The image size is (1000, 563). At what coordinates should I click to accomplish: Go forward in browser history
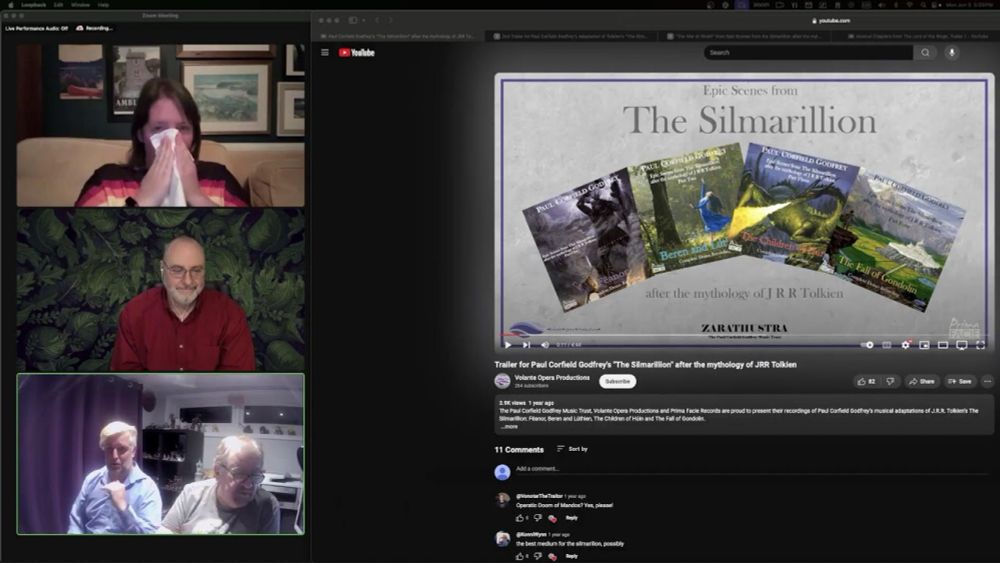click(390, 20)
